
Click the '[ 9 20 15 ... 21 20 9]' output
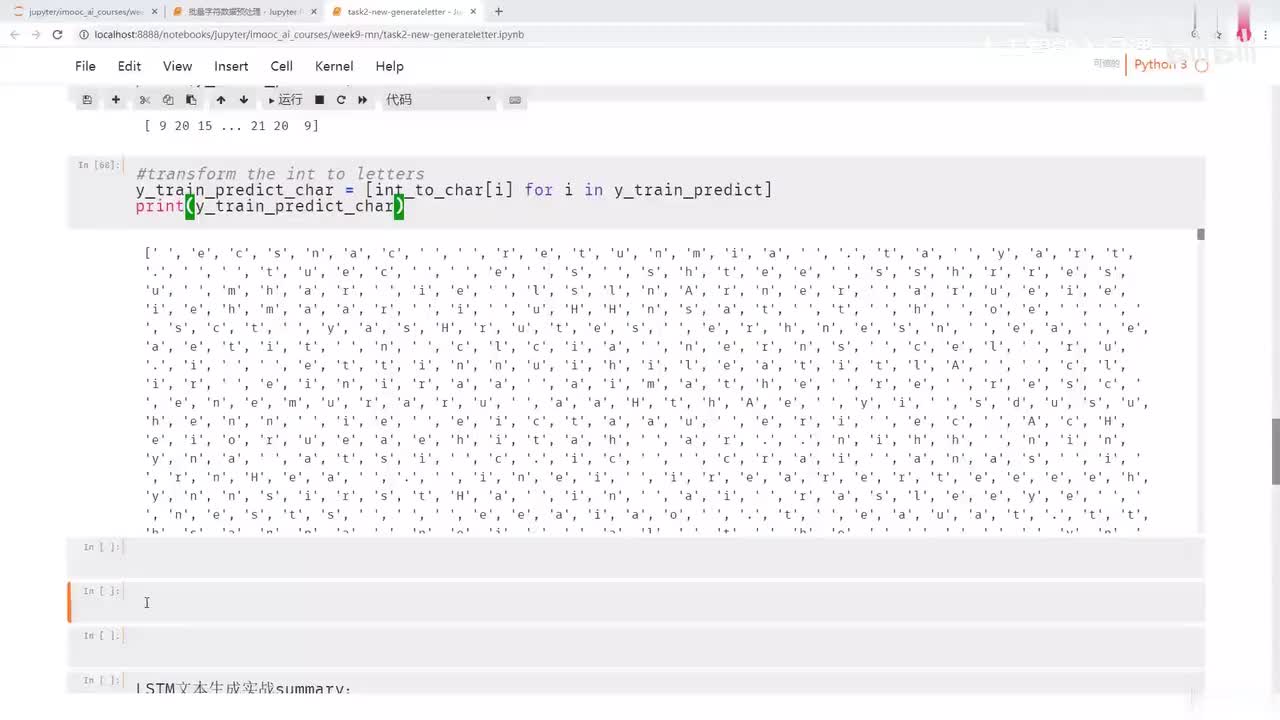tap(231, 126)
